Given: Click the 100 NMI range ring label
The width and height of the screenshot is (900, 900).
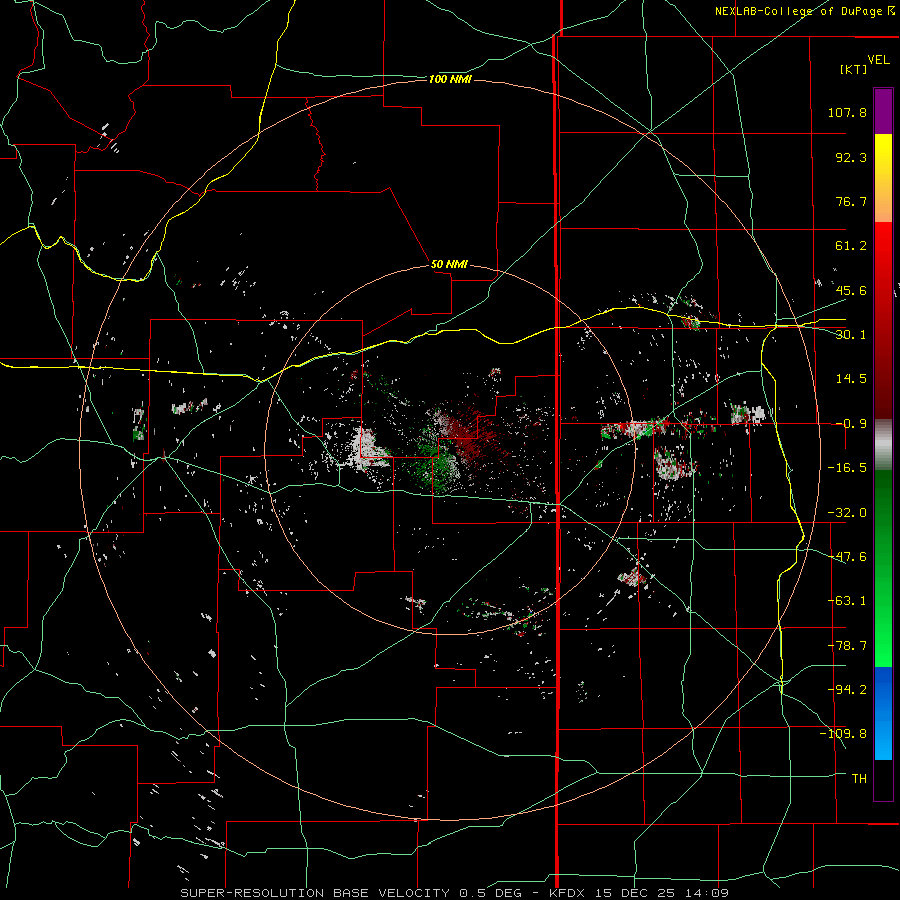Looking at the screenshot, I should tap(450, 79).
